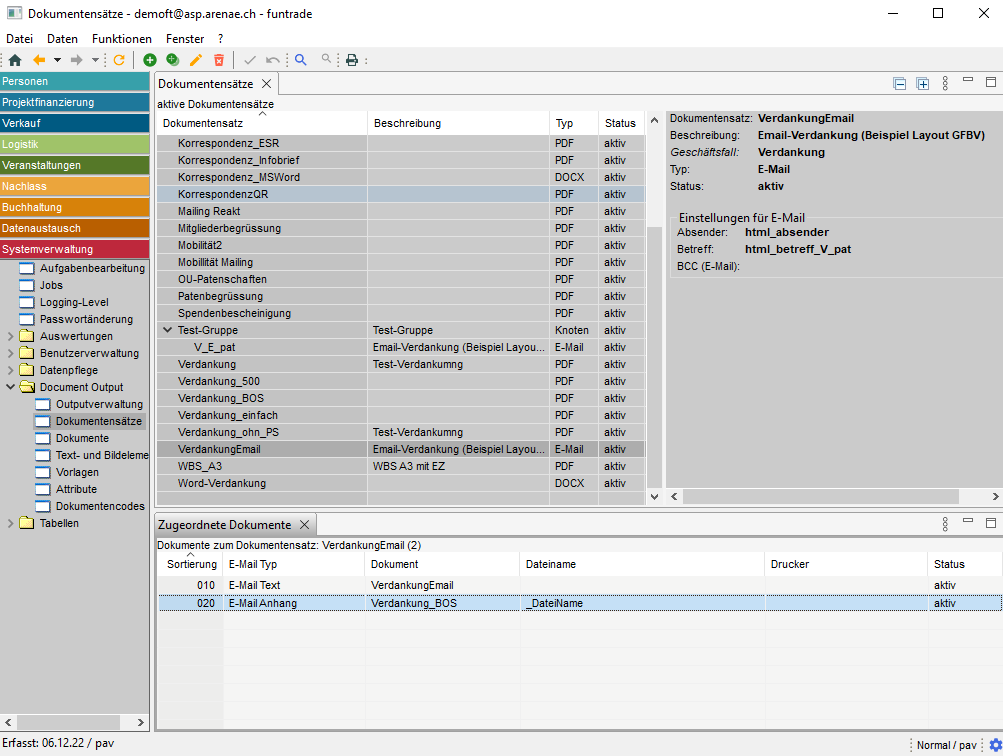
Task: Click the green plus add-record icon
Action: pos(150,60)
